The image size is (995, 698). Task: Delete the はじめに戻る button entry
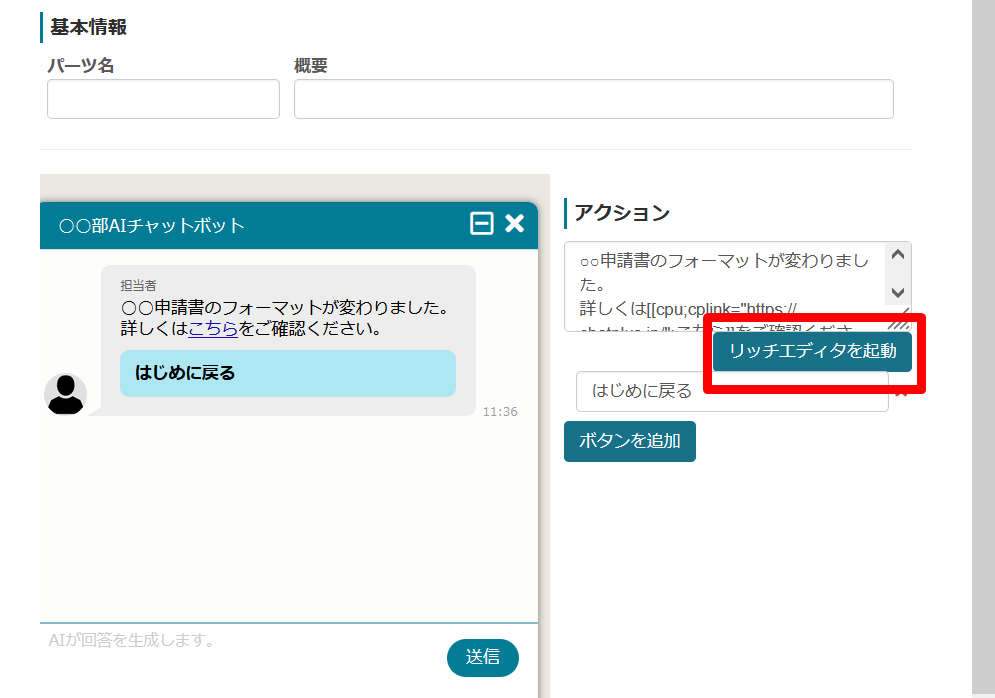point(900,391)
